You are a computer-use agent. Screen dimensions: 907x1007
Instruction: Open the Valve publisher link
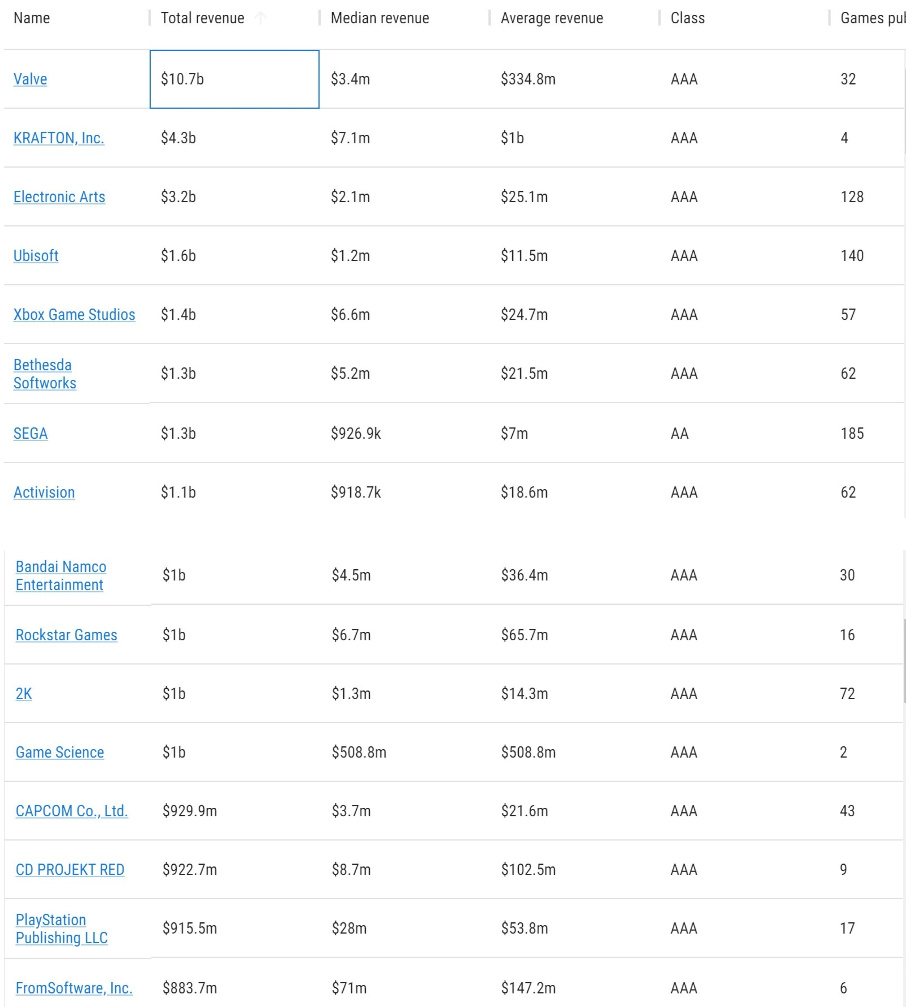[30, 79]
